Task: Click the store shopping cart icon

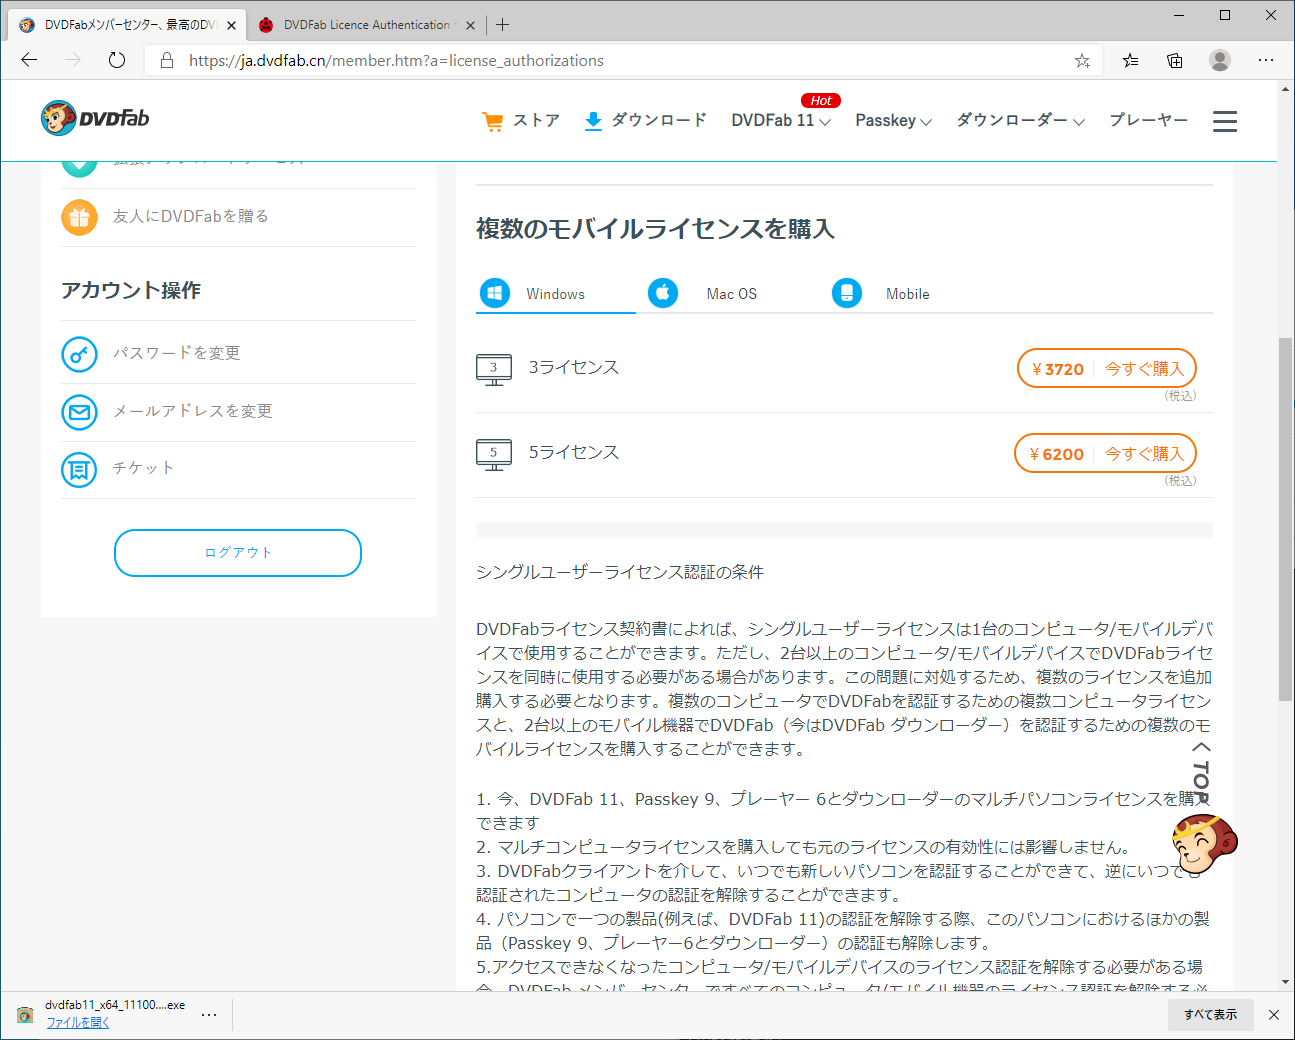Action: [492, 121]
